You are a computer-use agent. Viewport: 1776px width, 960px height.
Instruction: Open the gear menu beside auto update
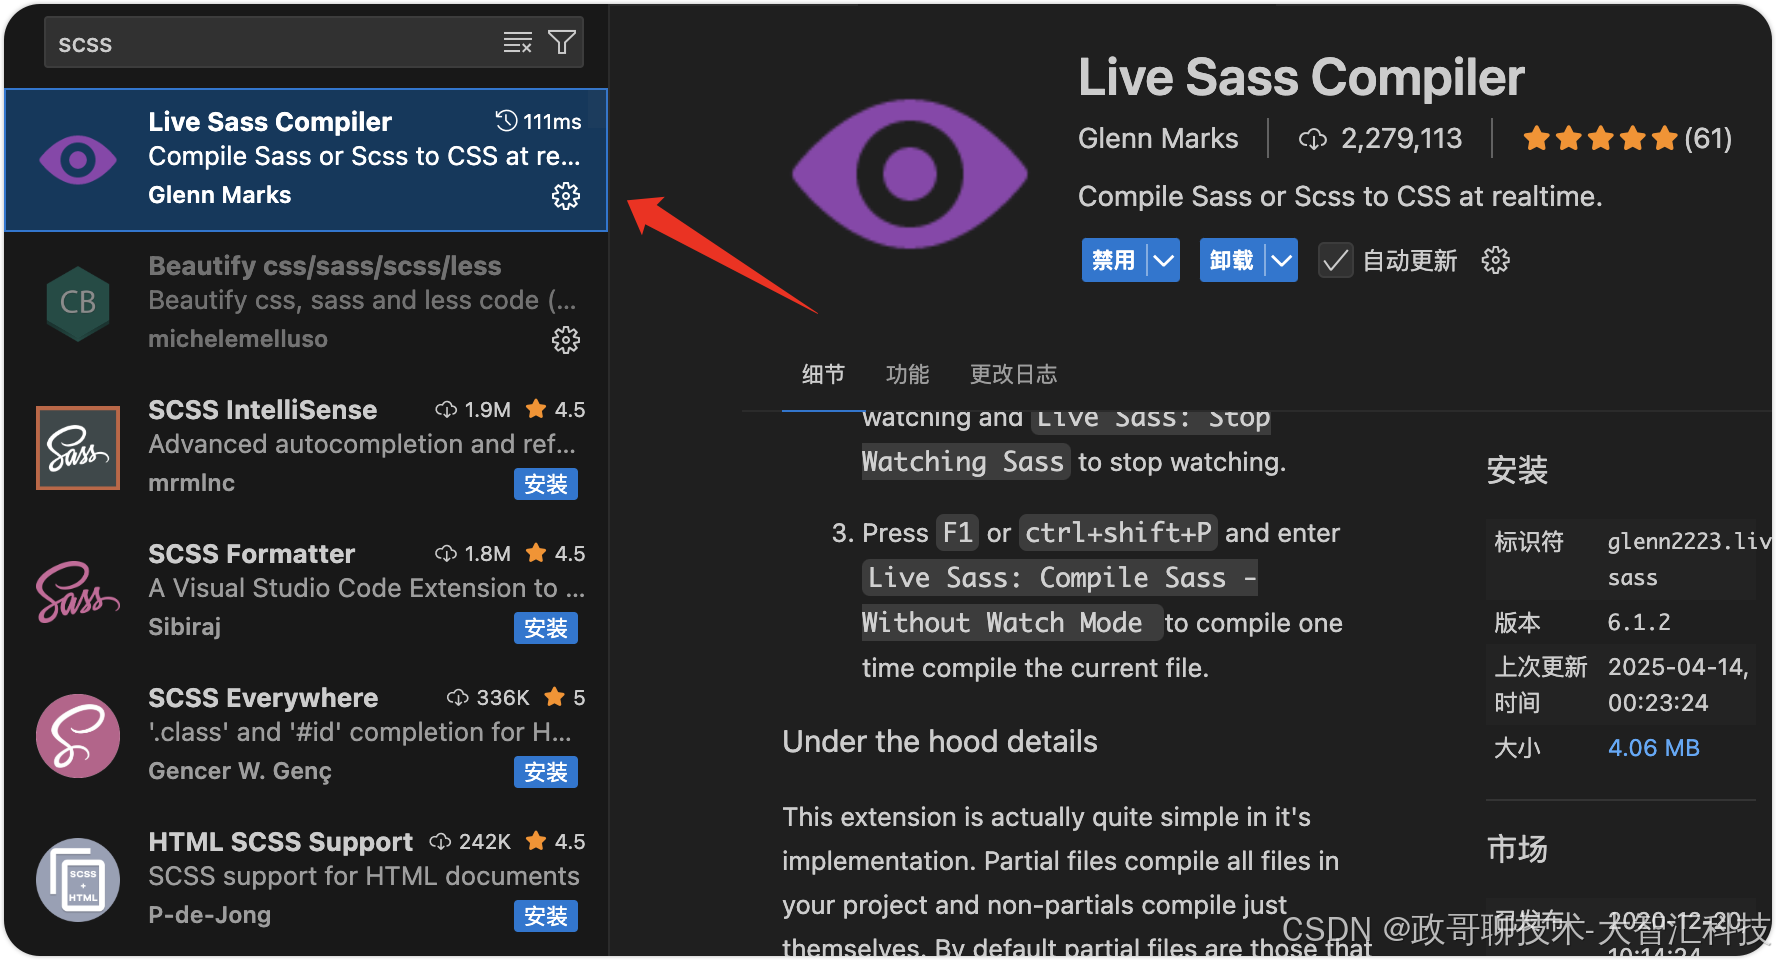click(x=1495, y=261)
